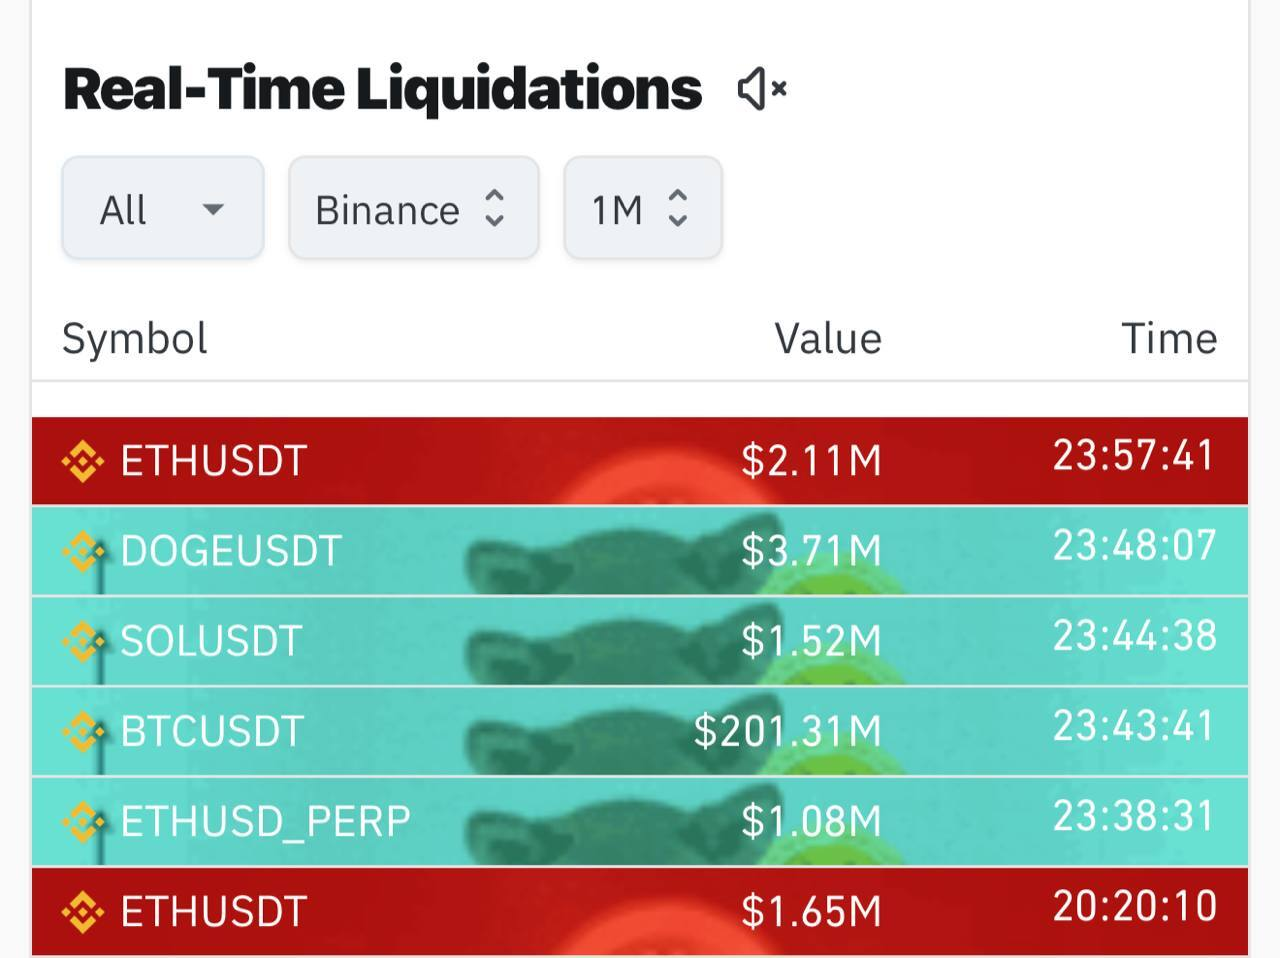Click Binance icon beside BTCUSDT

(82, 731)
